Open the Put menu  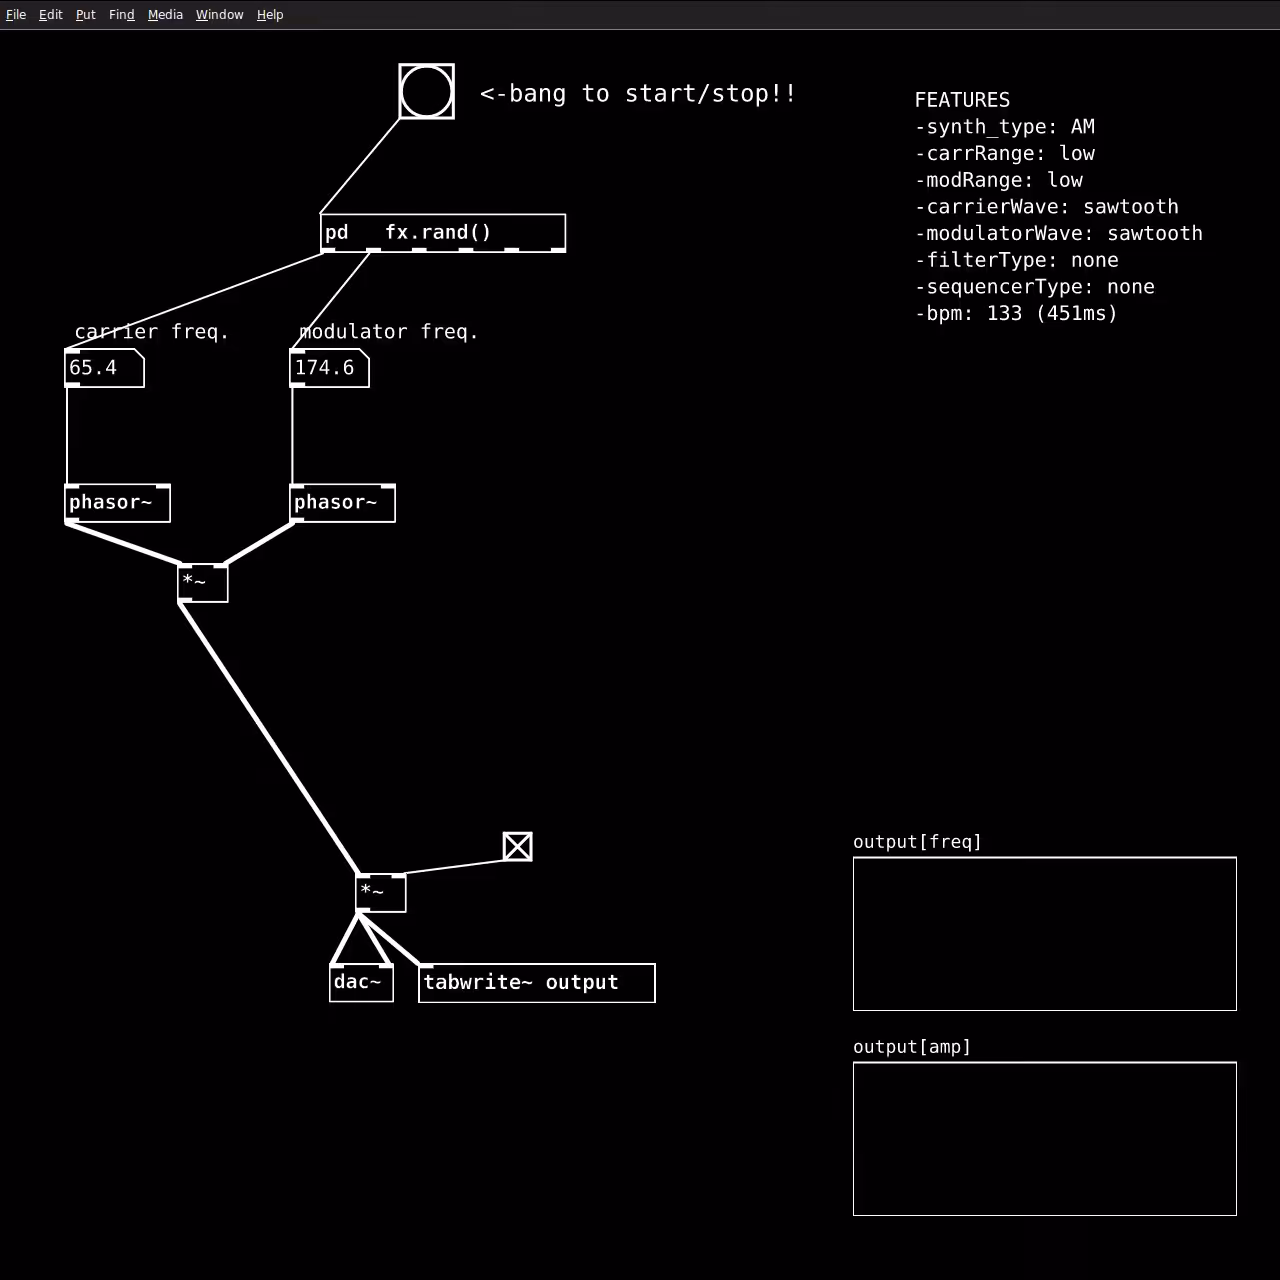pos(86,15)
